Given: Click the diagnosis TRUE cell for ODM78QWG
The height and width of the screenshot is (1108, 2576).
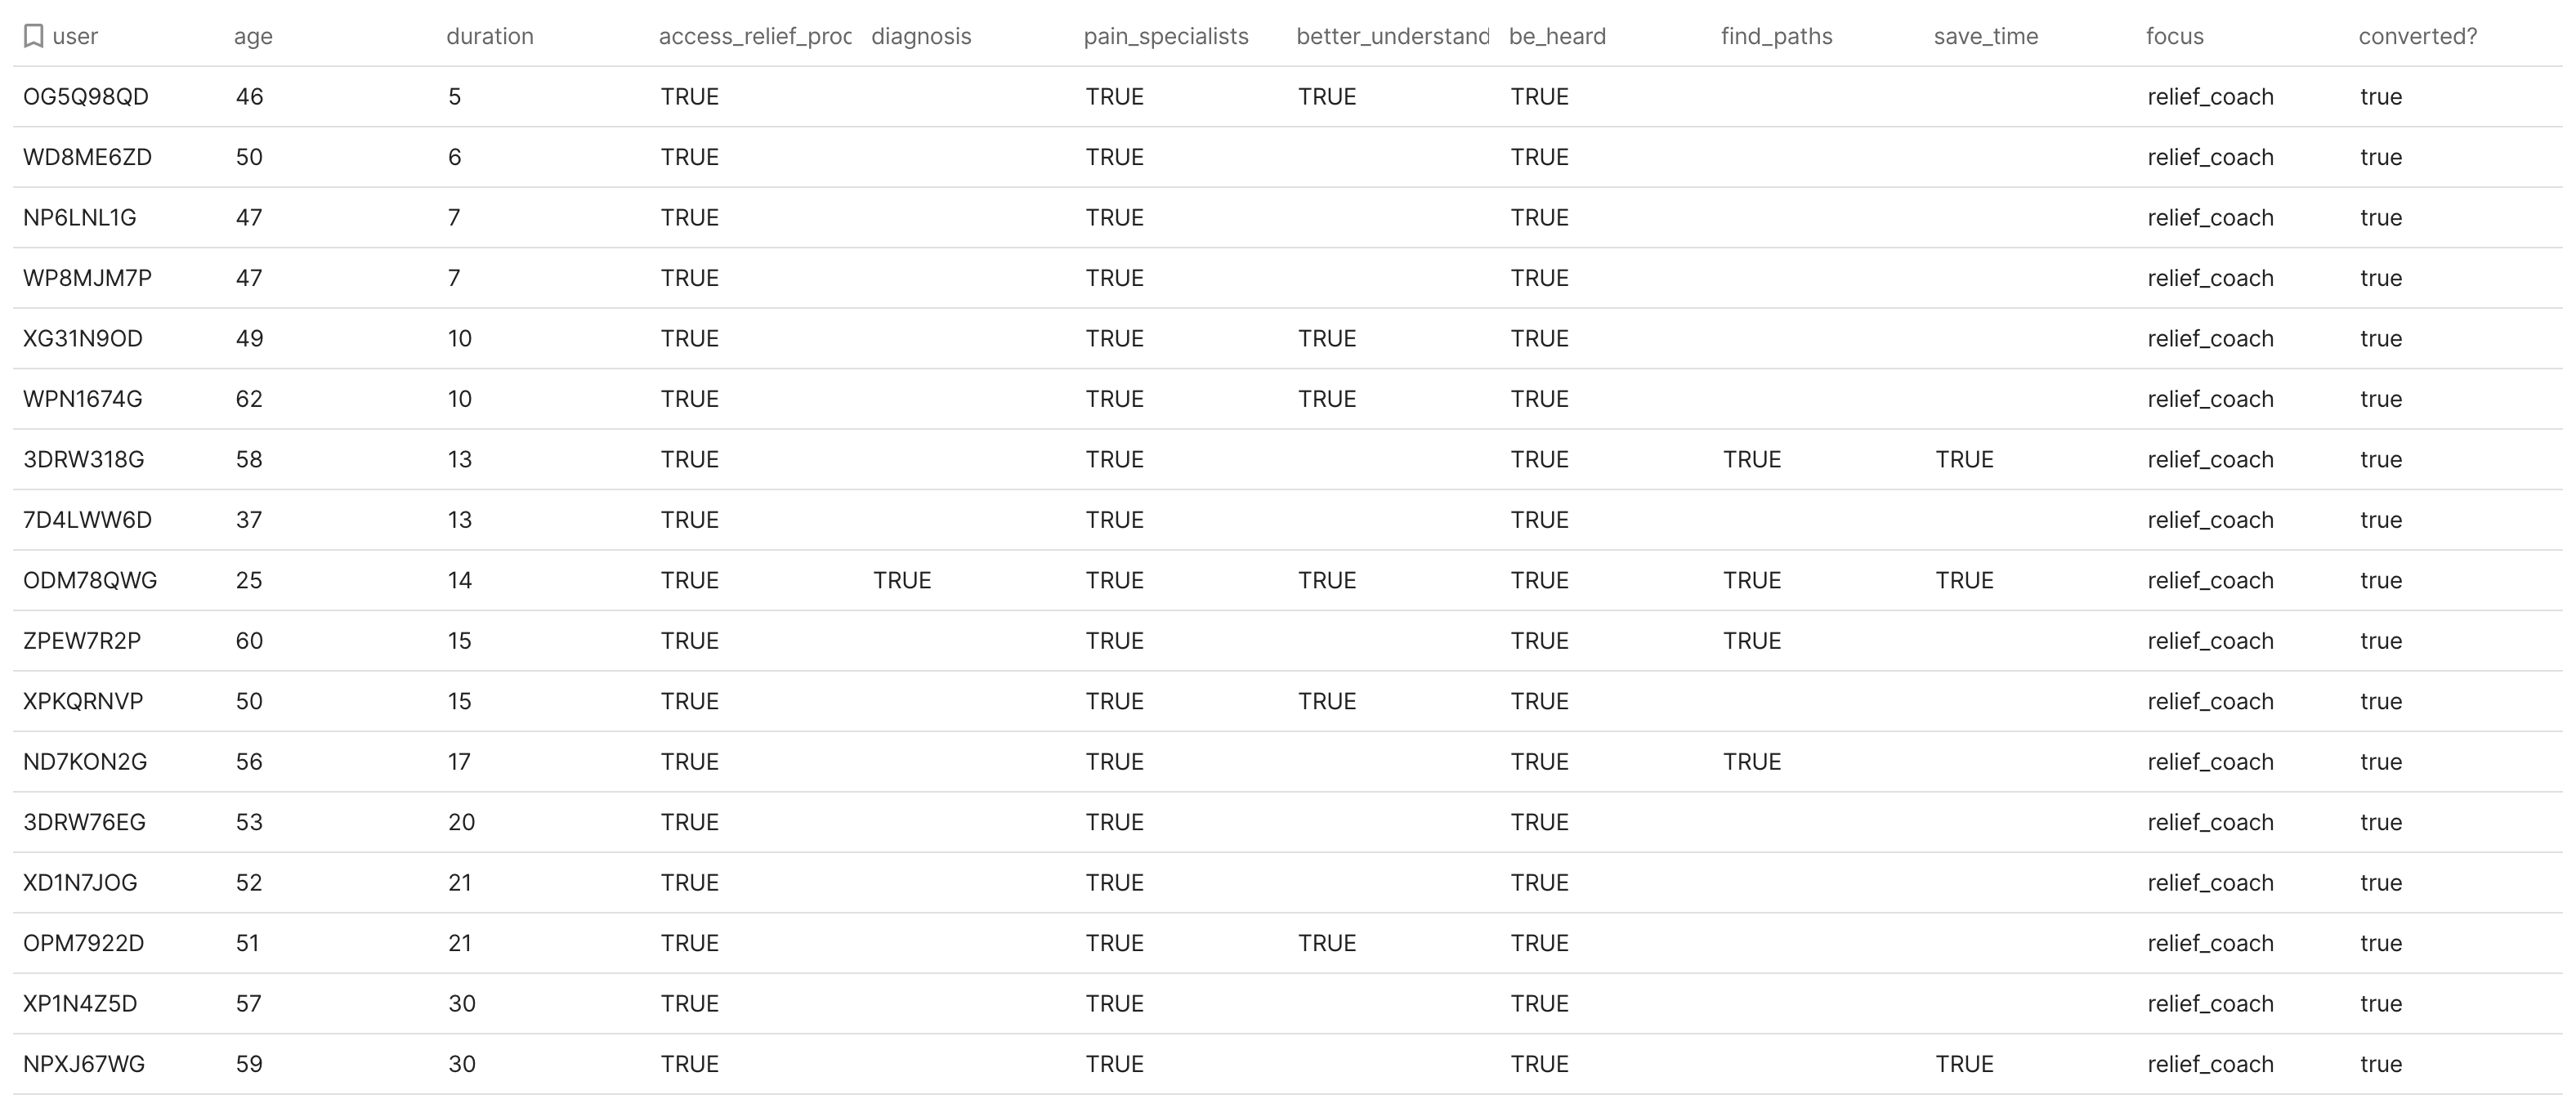Looking at the screenshot, I should (x=902, y=580).
